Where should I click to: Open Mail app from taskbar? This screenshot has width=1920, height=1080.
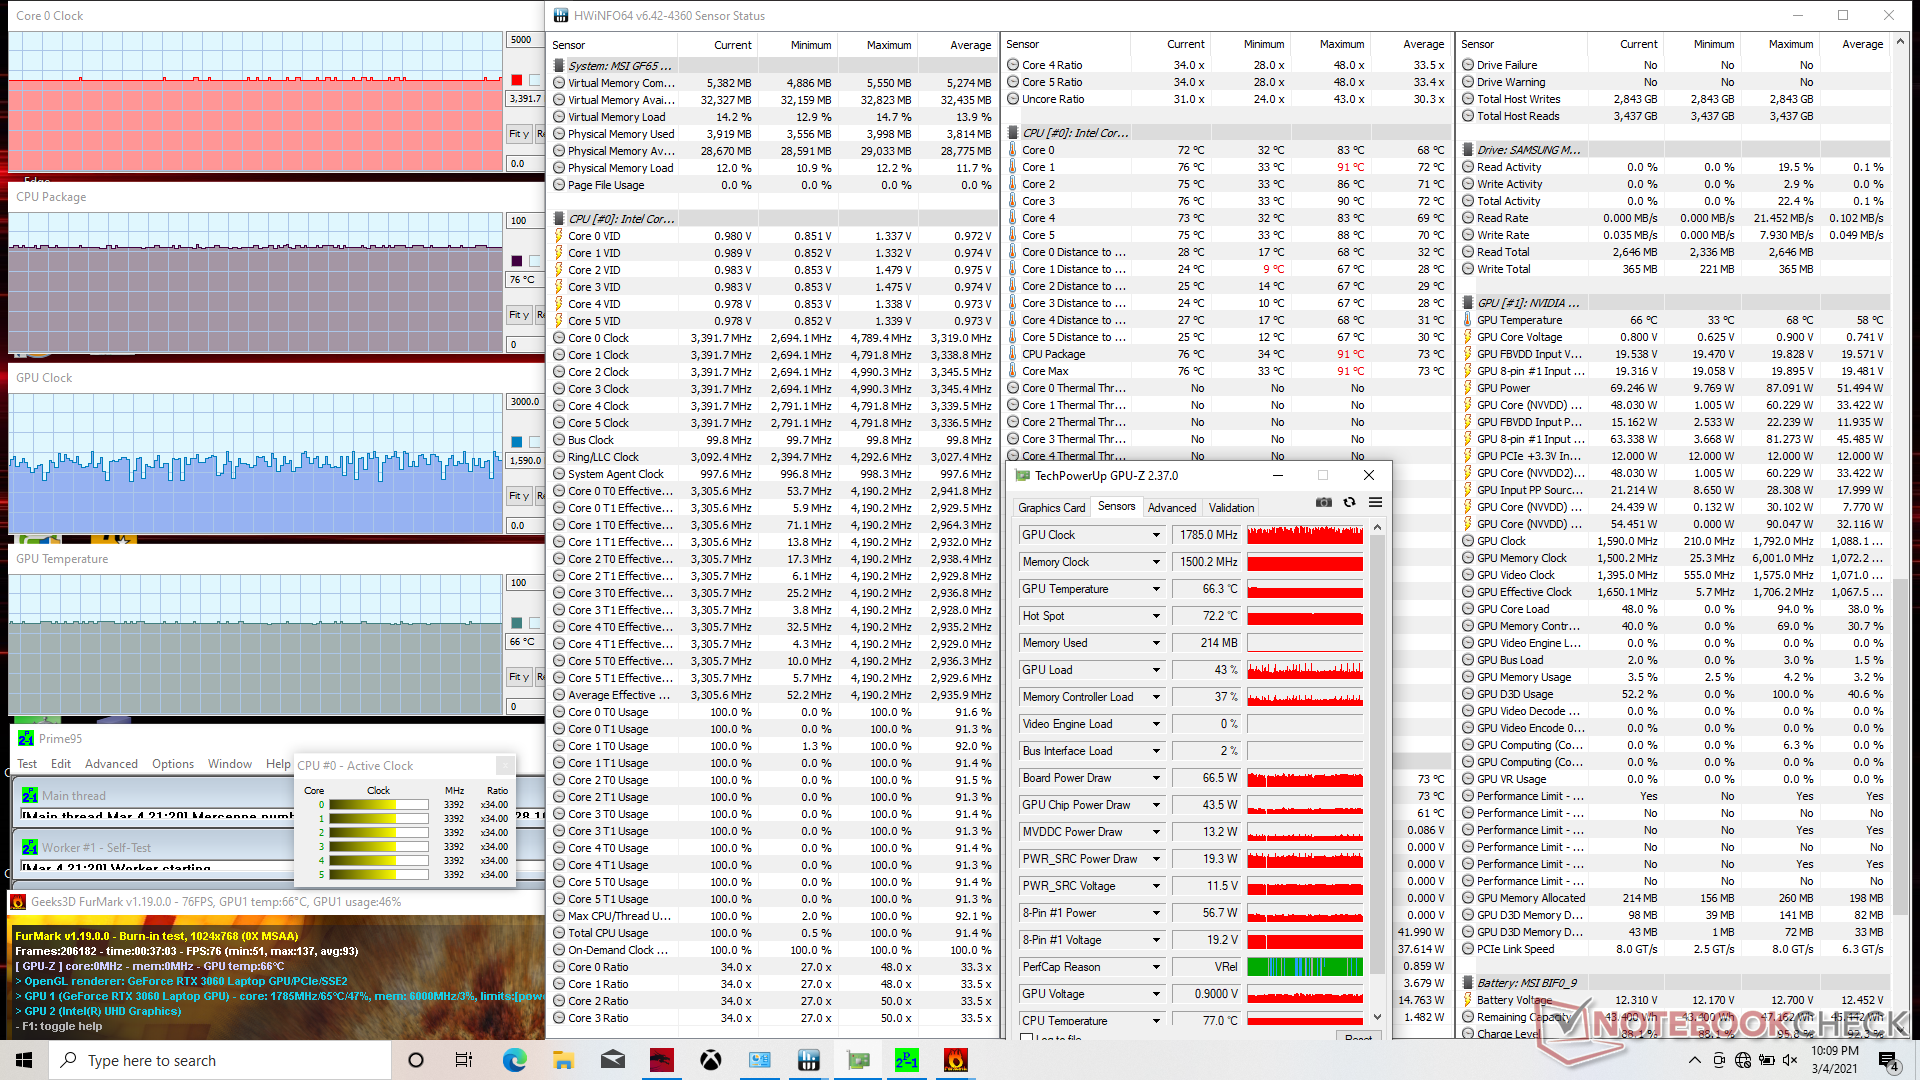tap(613, 1060)
